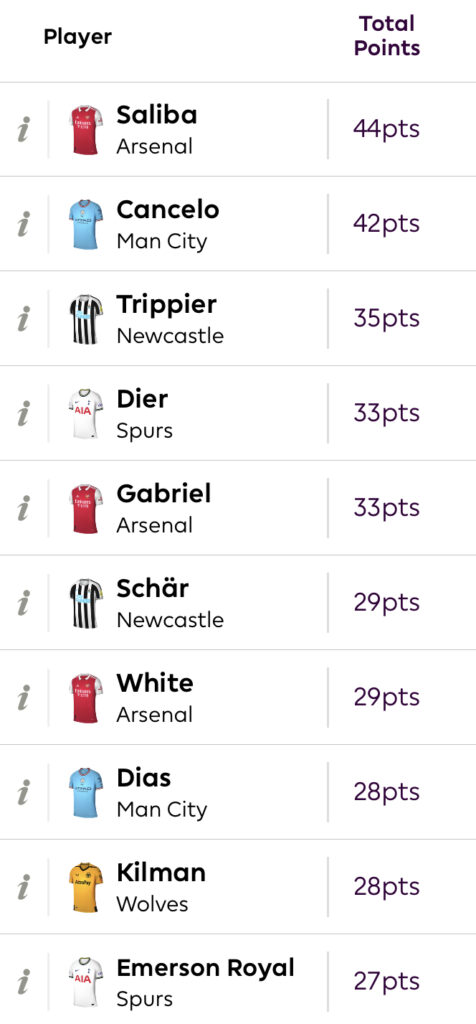
Task: Open info icon for Kilman
Action: 24,887
